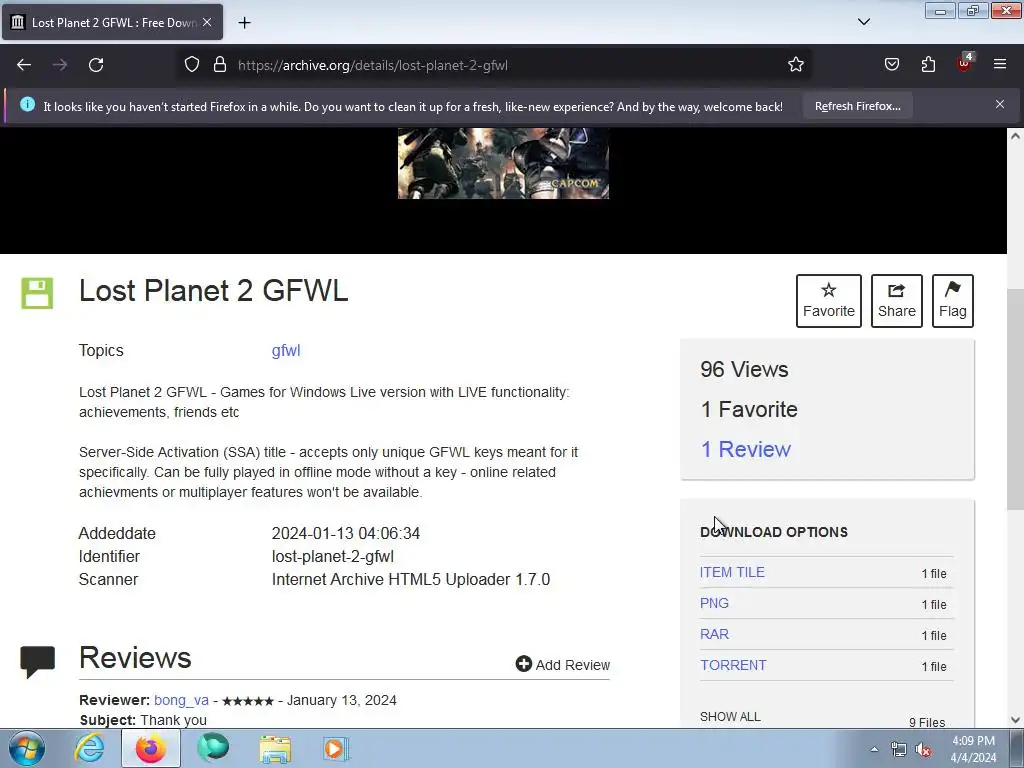Open reviewer bong_va profile link
This screenshot has width=1024, height=768.
tap(181, 700)
